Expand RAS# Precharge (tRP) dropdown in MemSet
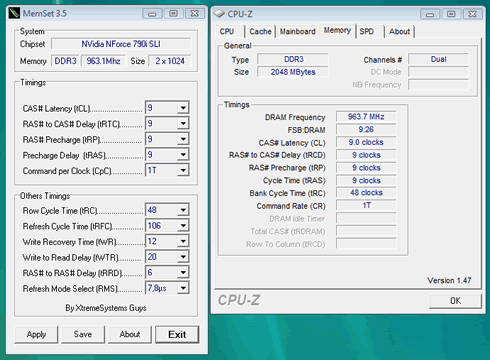 (x=183, y=139)
